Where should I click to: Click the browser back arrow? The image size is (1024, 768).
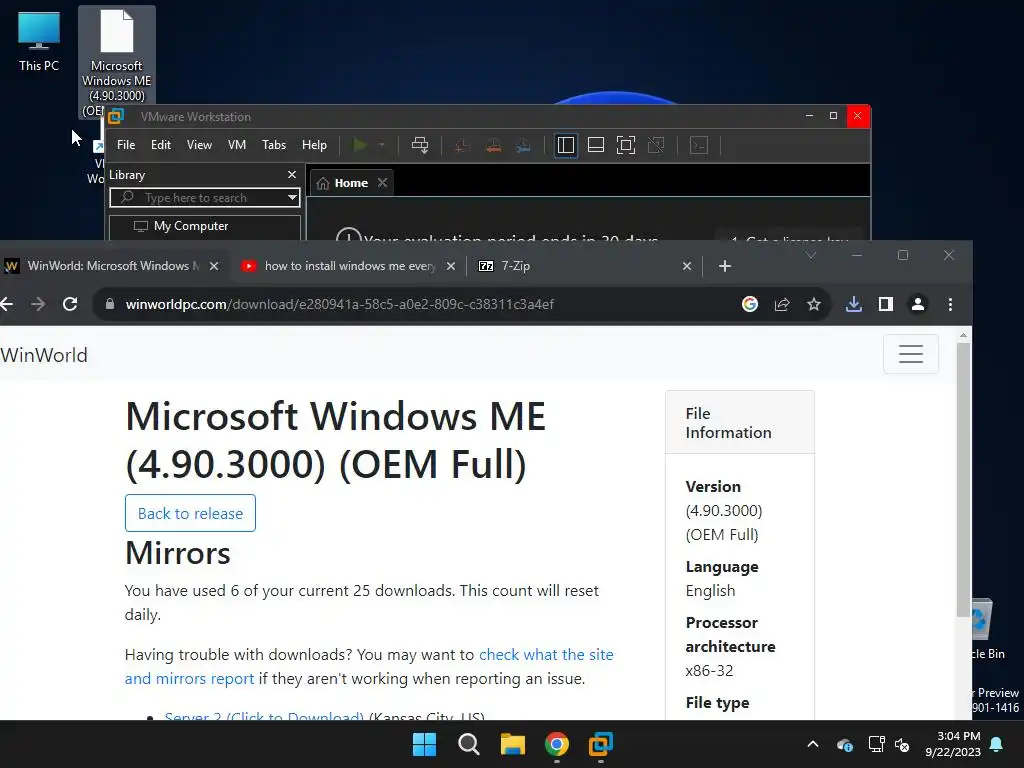[x=7, y=304]
